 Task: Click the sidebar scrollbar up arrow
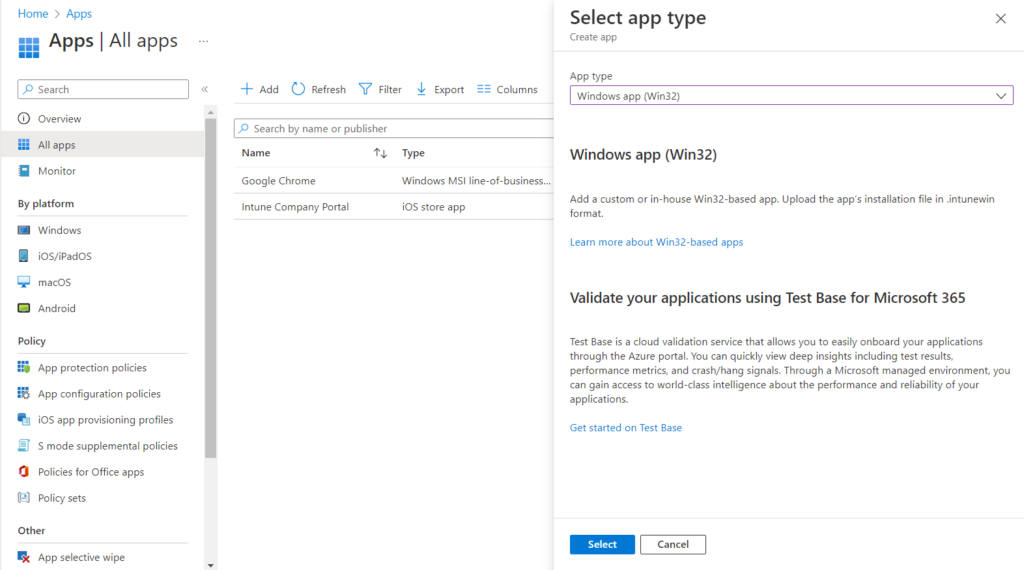(x=210, y=113)
